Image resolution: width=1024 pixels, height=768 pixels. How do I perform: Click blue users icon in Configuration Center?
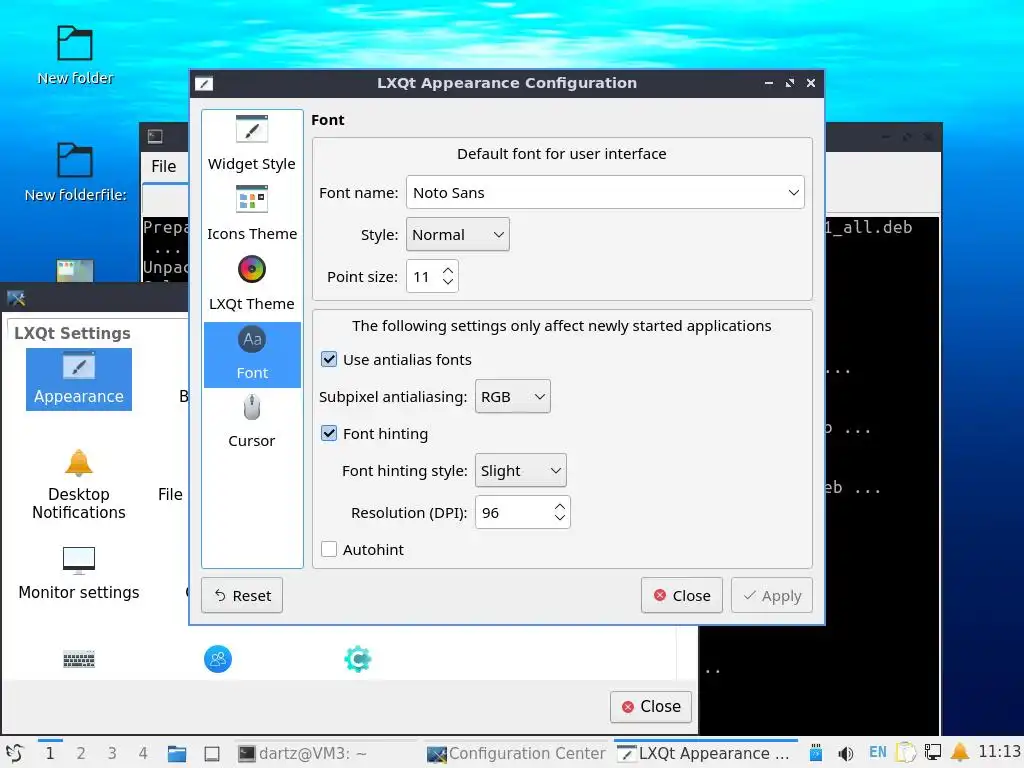point(218,659)
